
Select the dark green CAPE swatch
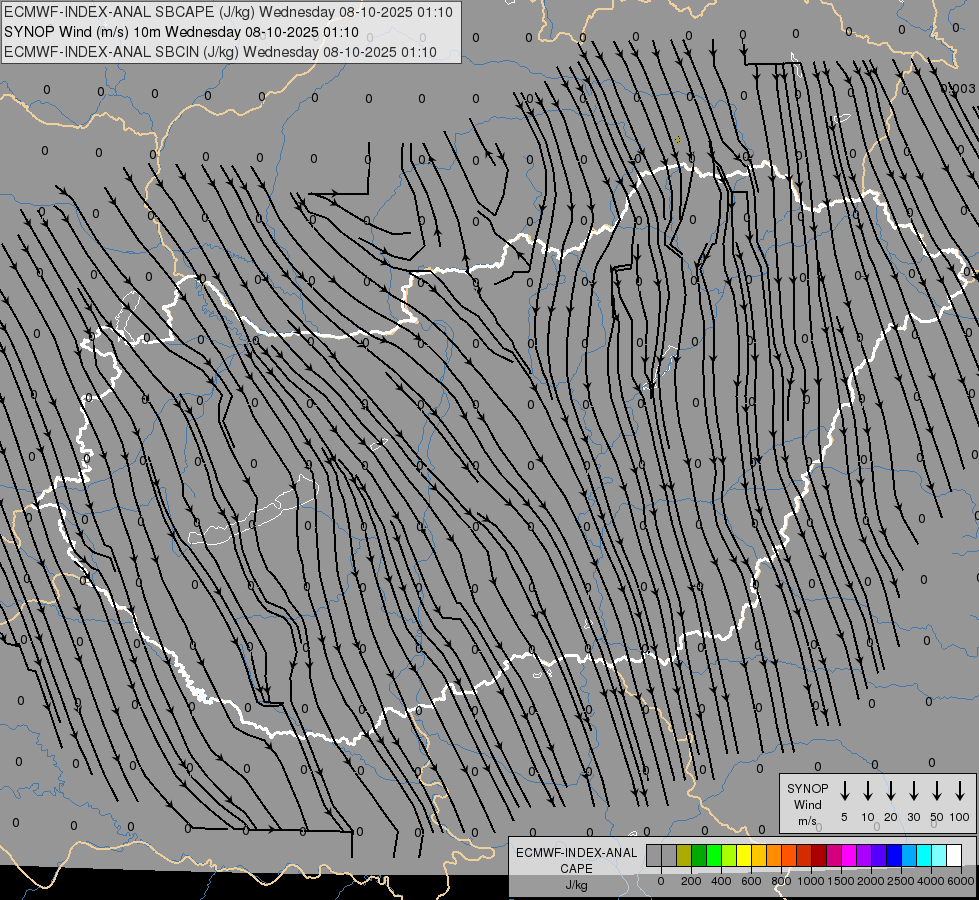(699, 855)
